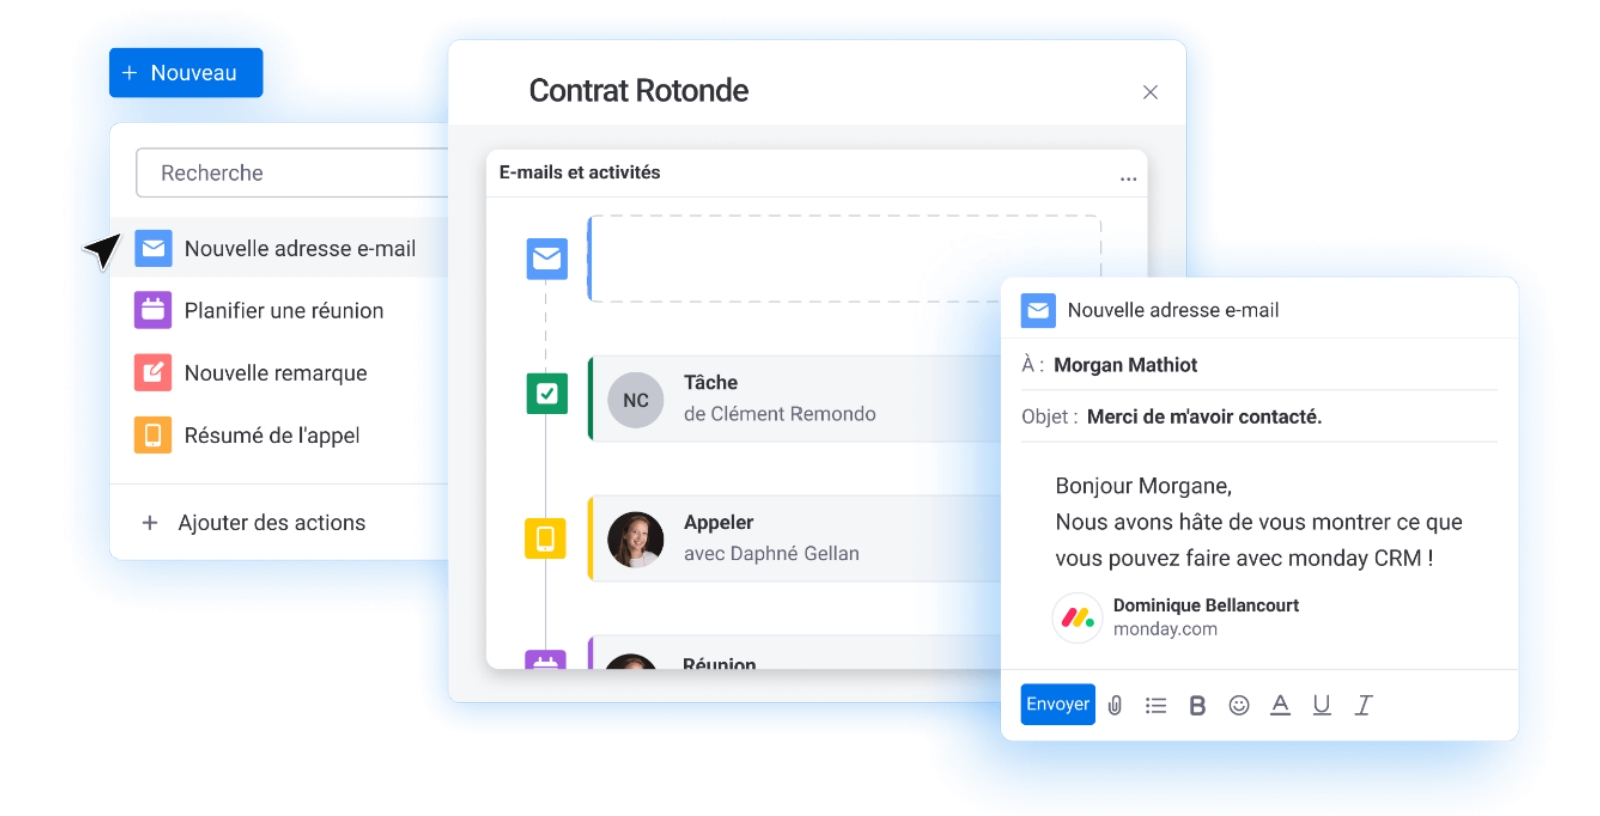The height and width of the screenshot is (816, 1600).
Task: Click the Nouveau button
Action: (x=186, y=73)
